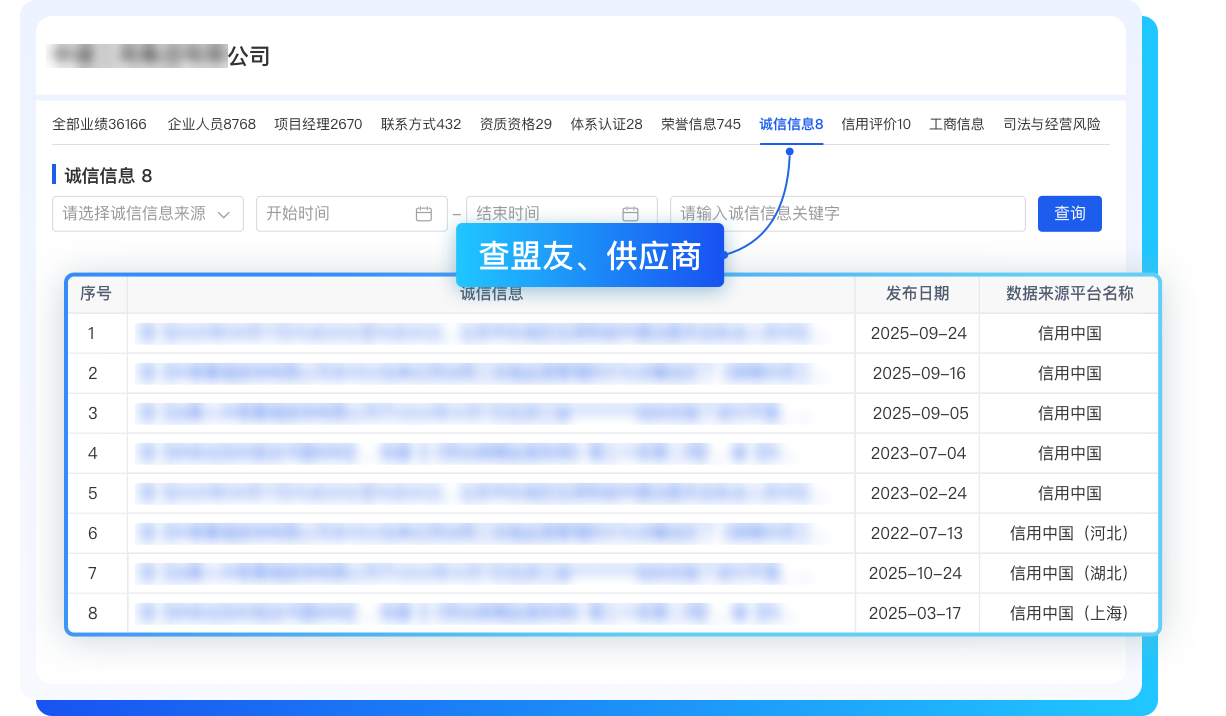The width and height of the screenshot is (1226, 716).
Task: Click the 查盟友、供应商 tooltip label
Action: click(589, 256)
